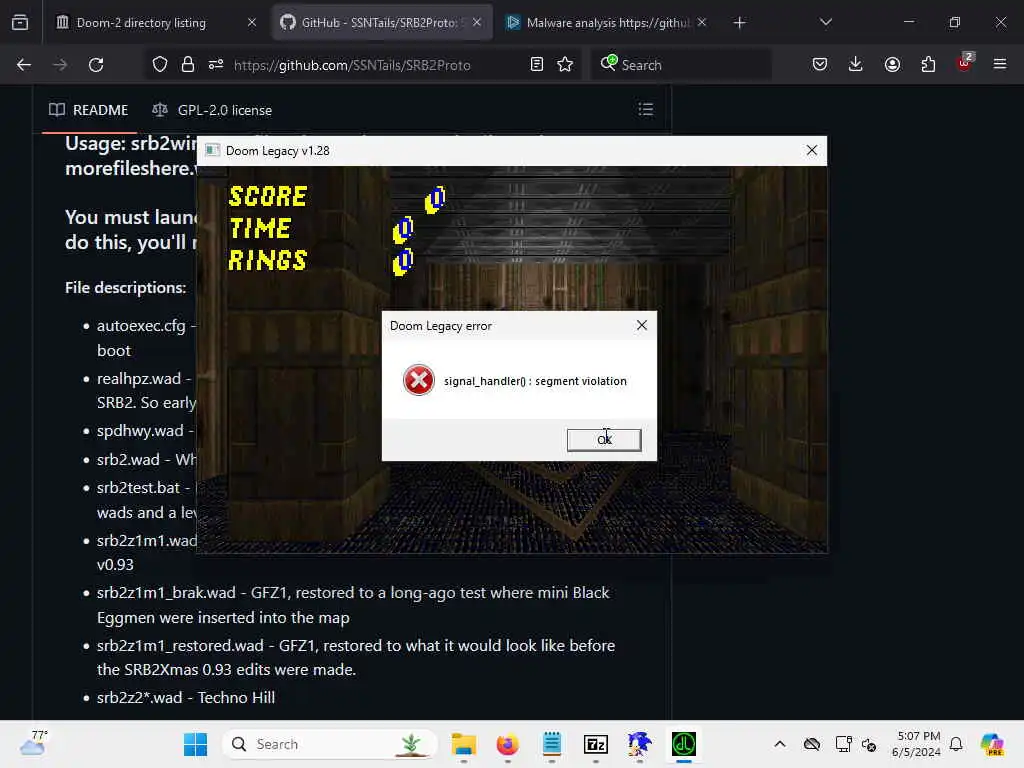Click 'srb2z2*.wad - Techno Hill' entry

point(185,698)
